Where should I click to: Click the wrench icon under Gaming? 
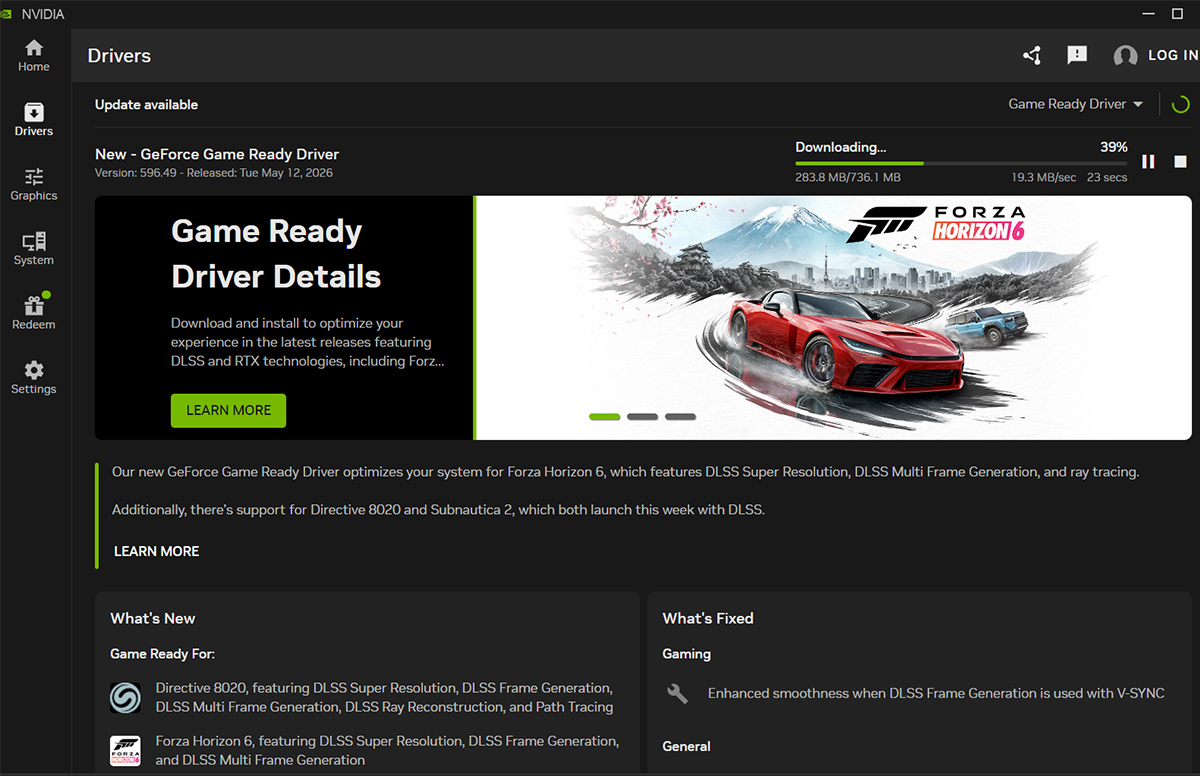pos(677,693)
